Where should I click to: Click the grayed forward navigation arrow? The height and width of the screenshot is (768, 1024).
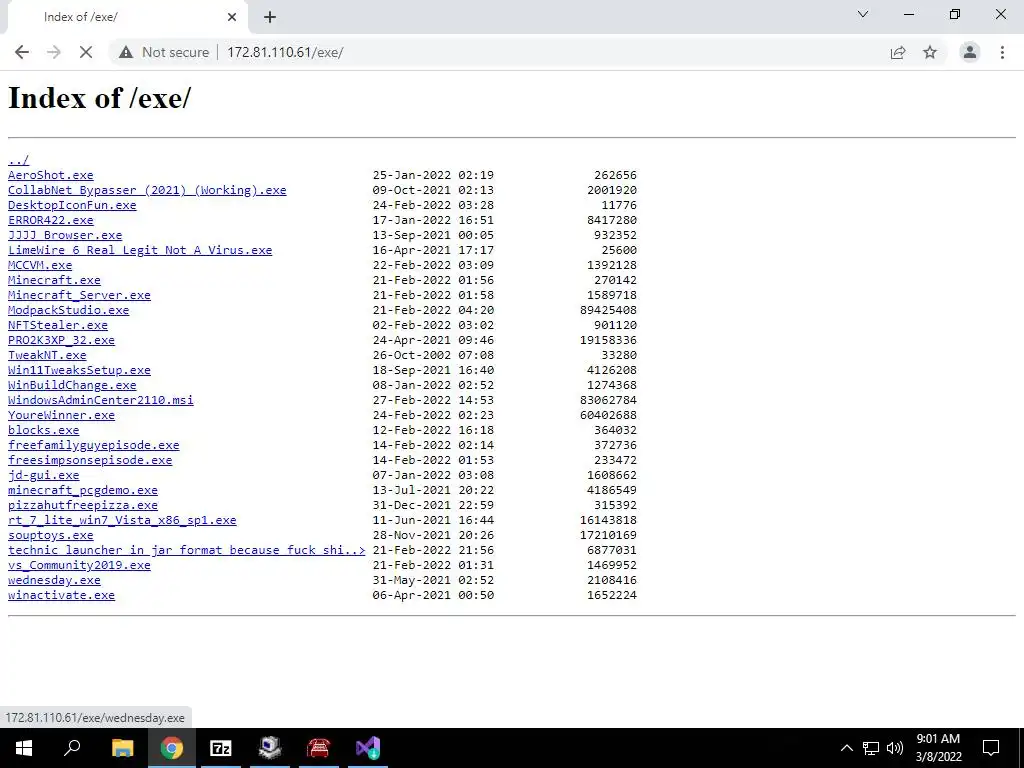(54, 52)
